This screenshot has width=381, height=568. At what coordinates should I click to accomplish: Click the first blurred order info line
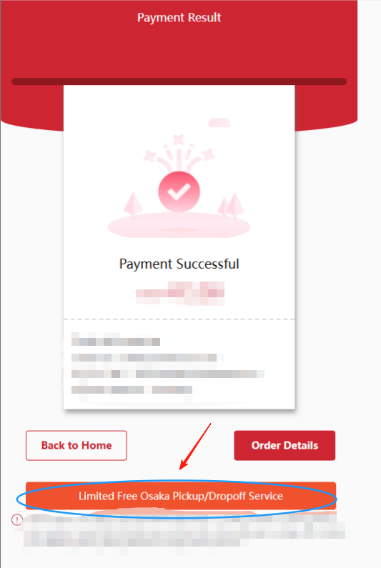click(116, 340)
